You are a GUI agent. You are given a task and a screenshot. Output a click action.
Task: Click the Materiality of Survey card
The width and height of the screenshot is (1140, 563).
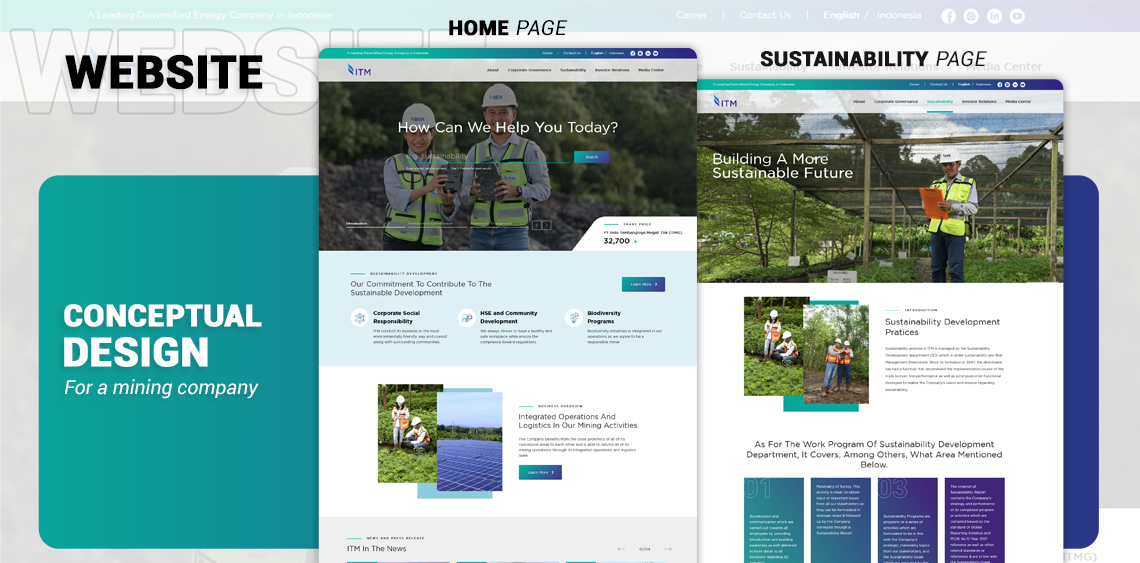(840, 520)
